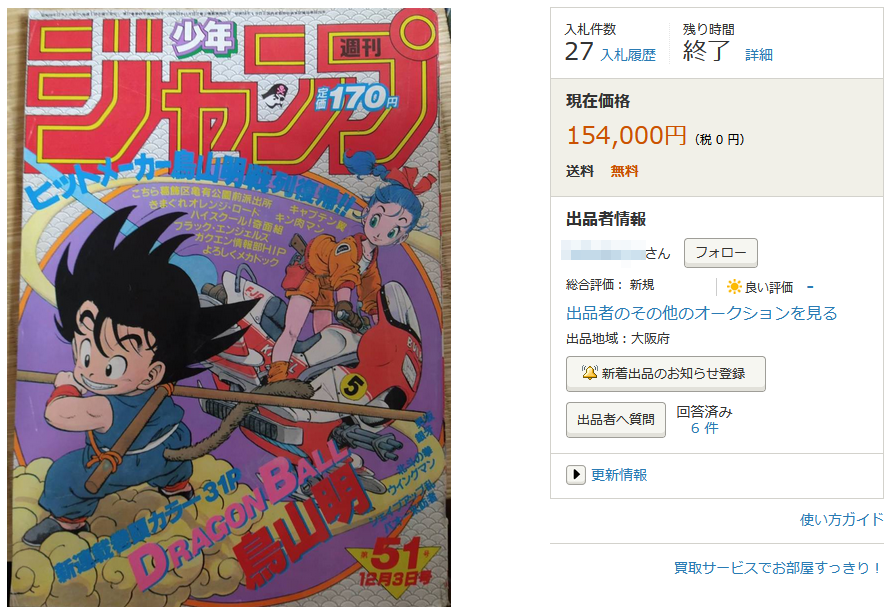The width and height of the screenshot is (891, 614).
Task: Open the 6 件 answered questions link
Action: [x=704, y=428]
